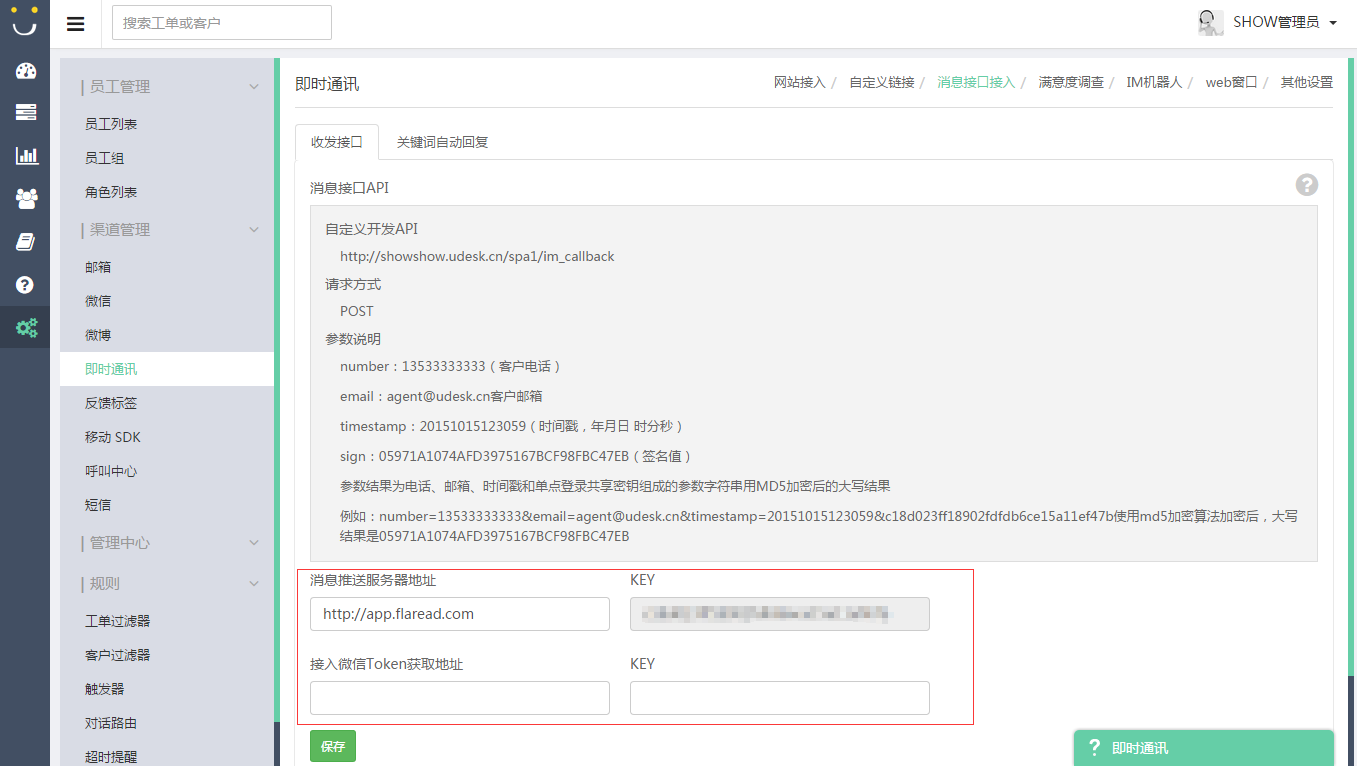Open the settings gears icon in sidebar
Image resolution: width=1357 pixels, height=766 pixels.
pos(26,327)
